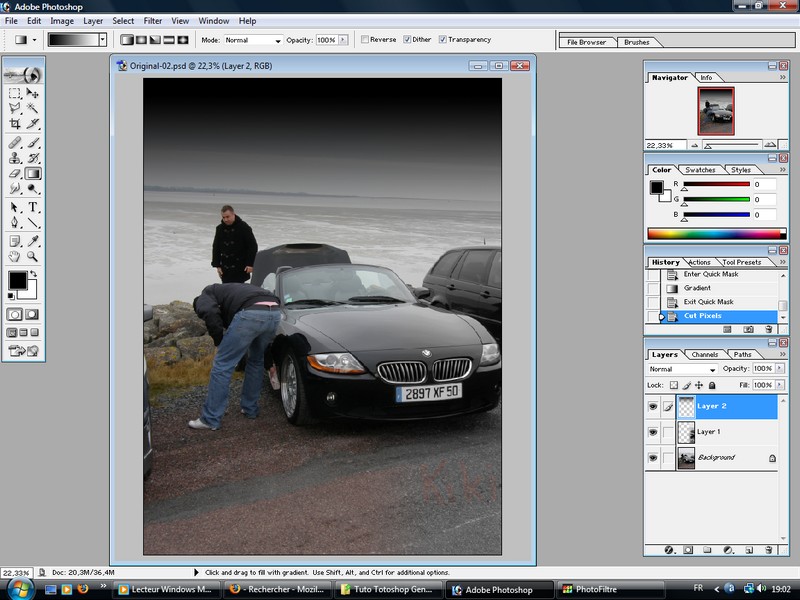
Task: Click the Diamond Gradient style icon
Action: [183, 40]
